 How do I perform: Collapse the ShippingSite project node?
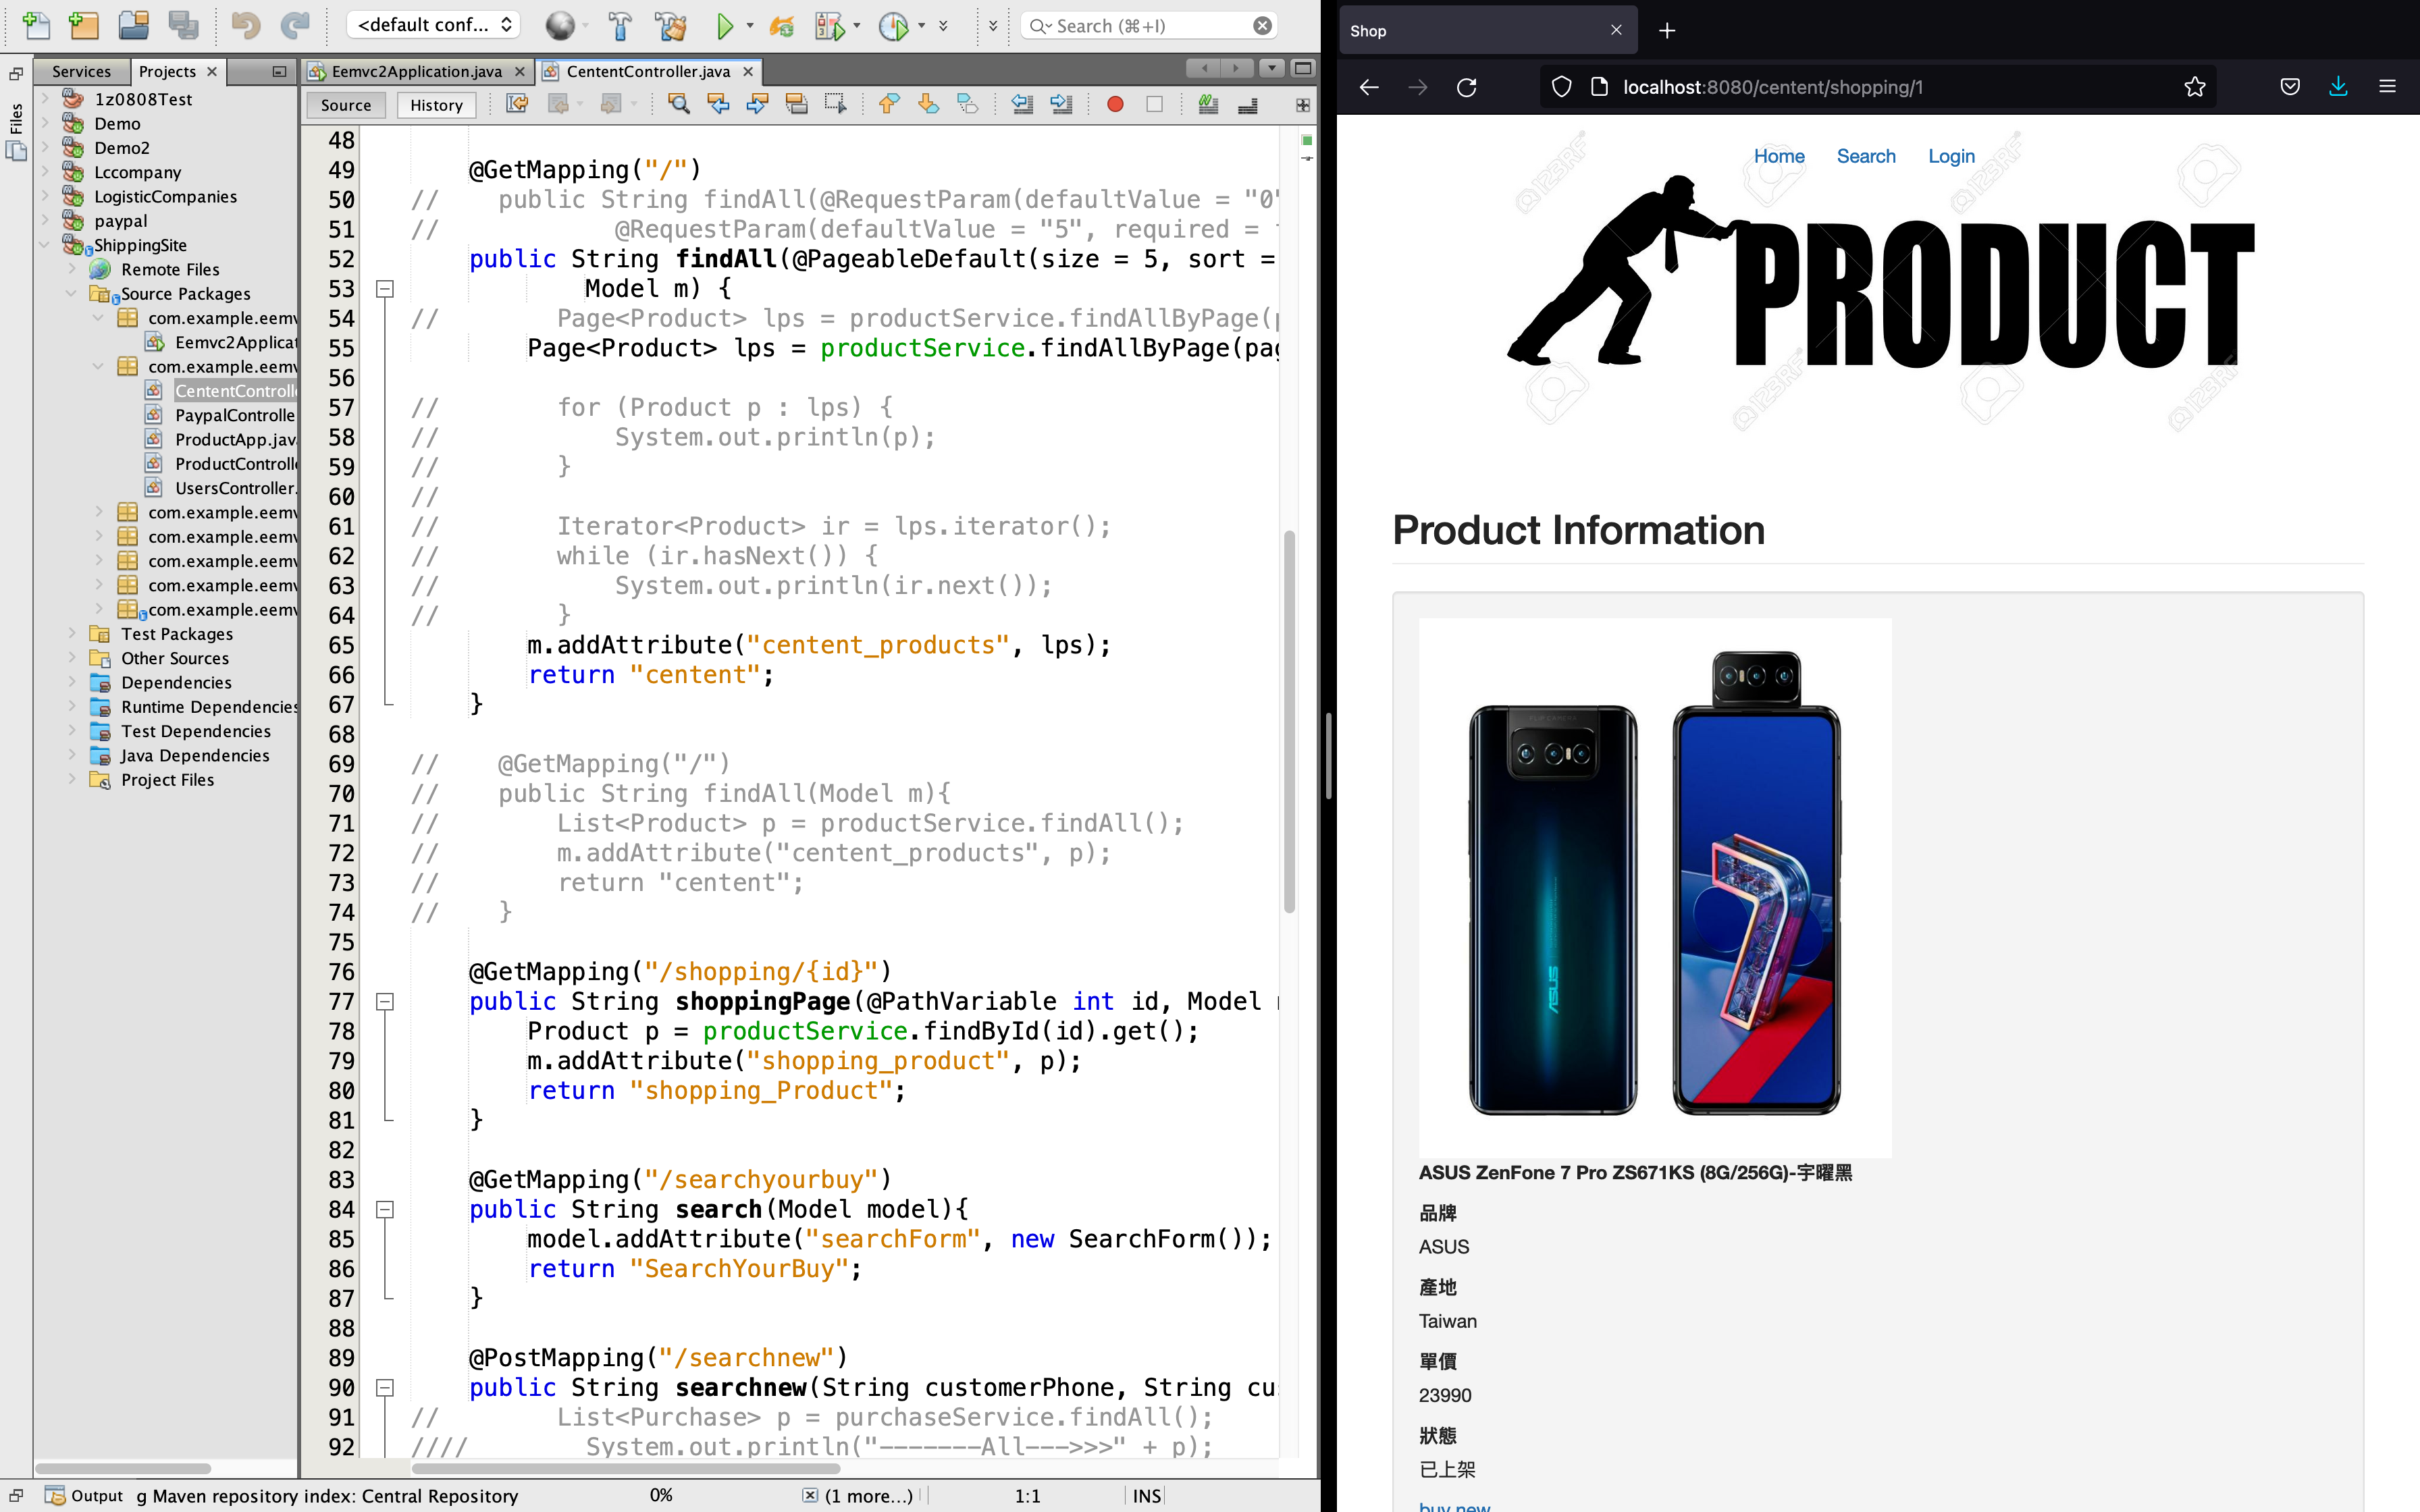44,245
